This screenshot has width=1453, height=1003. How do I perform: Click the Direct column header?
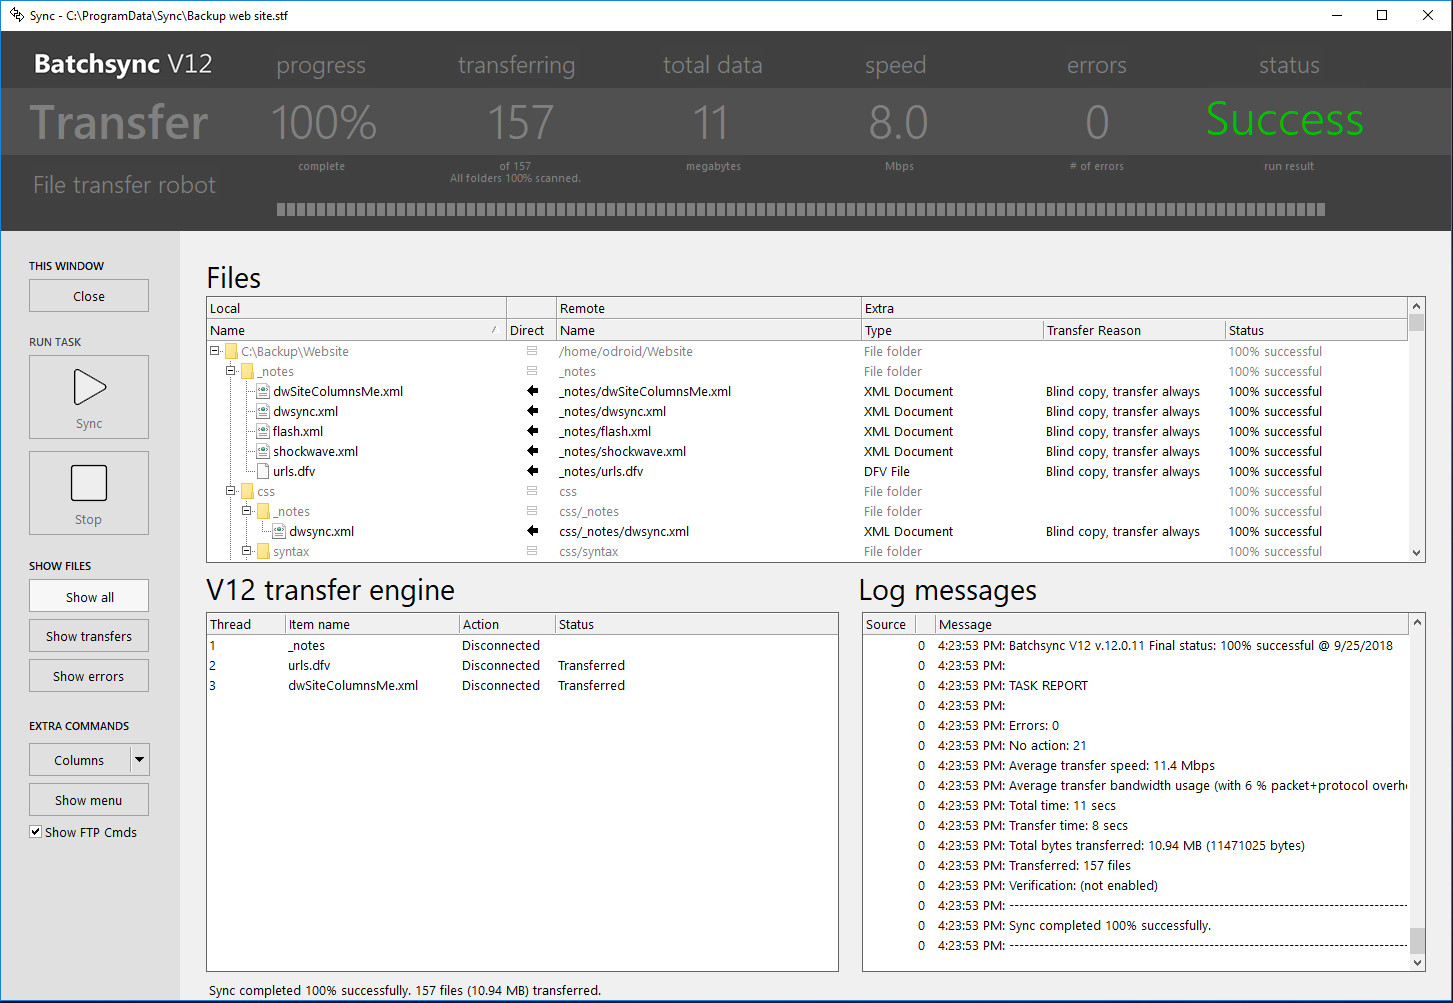pyautogui.click(x=531, y=330)
